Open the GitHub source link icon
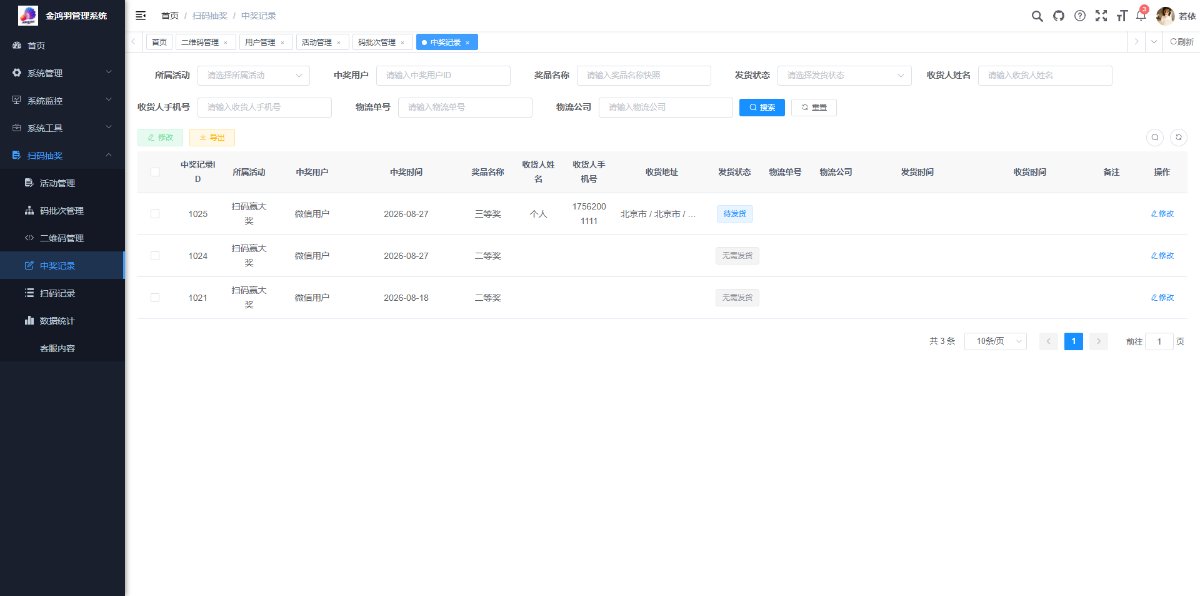 tap(1058, 15)
